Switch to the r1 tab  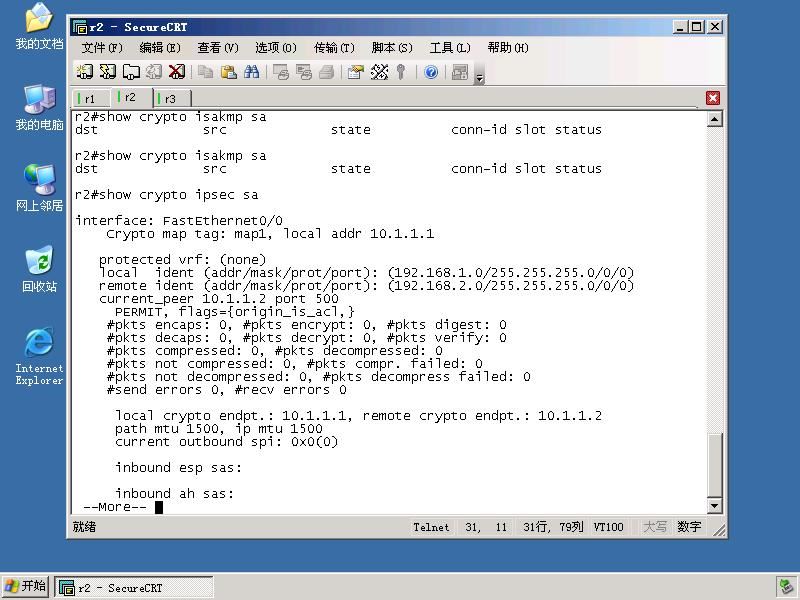91,98
